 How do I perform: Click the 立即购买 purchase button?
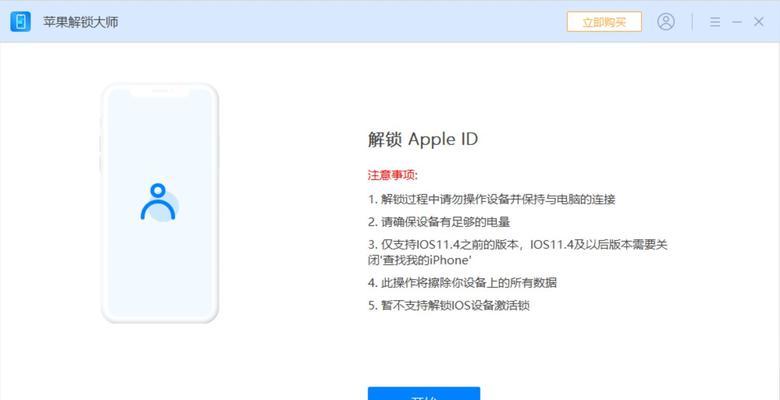pos(604,22)
